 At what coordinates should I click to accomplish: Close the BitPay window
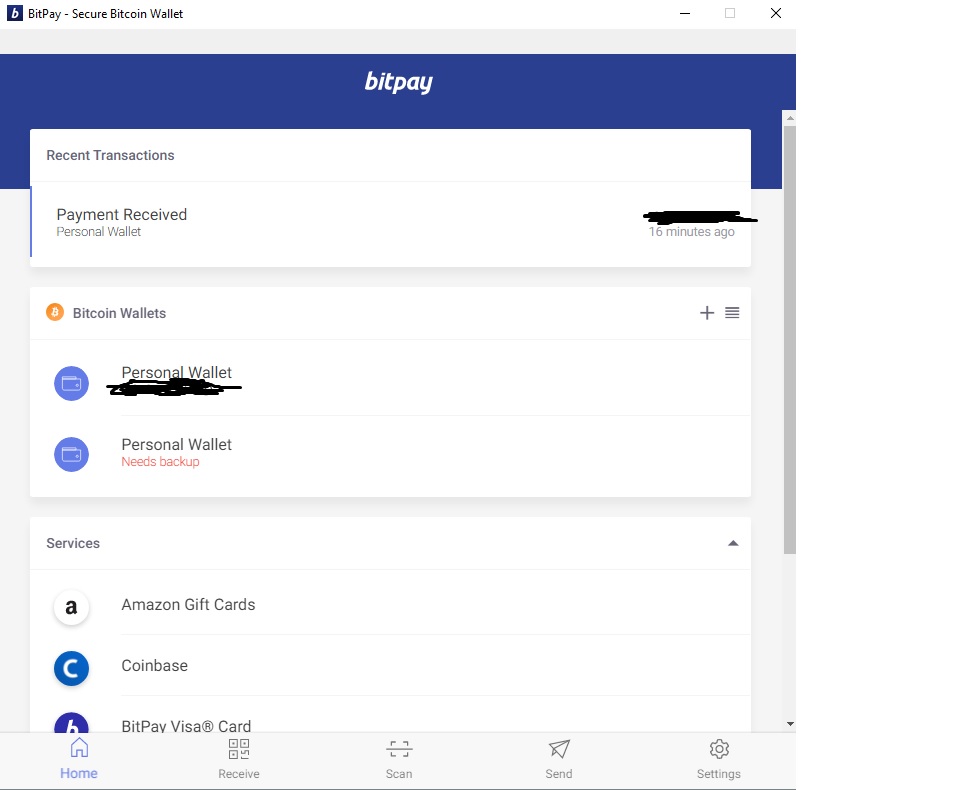776,13
